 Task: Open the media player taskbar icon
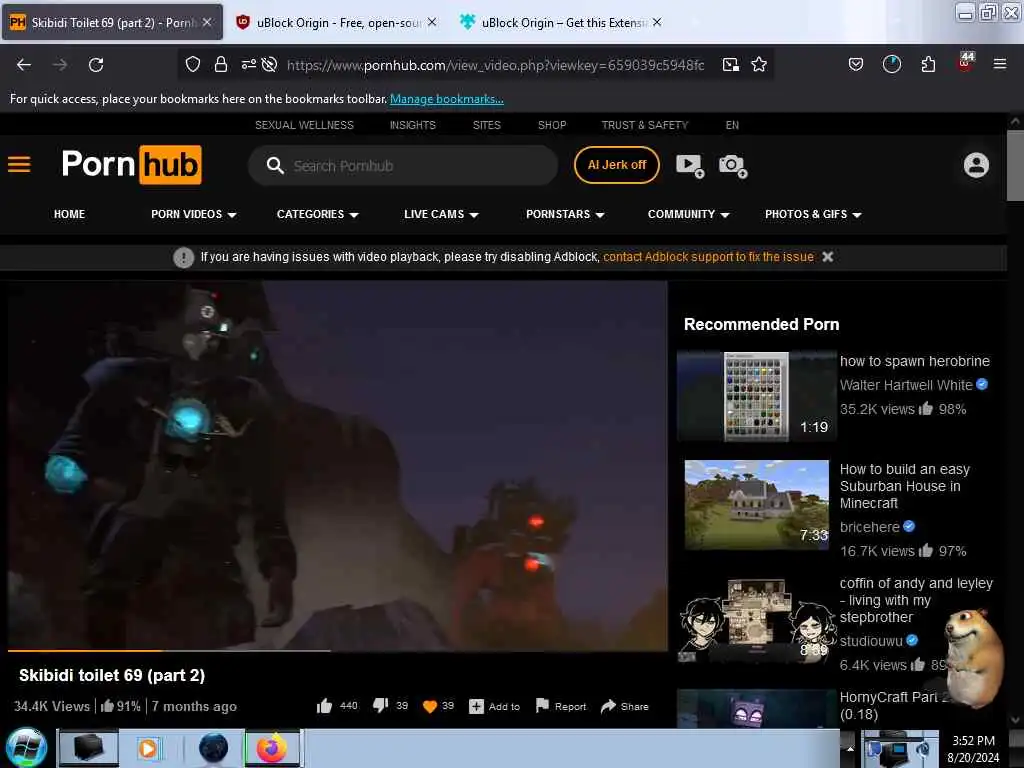point(148,748)
